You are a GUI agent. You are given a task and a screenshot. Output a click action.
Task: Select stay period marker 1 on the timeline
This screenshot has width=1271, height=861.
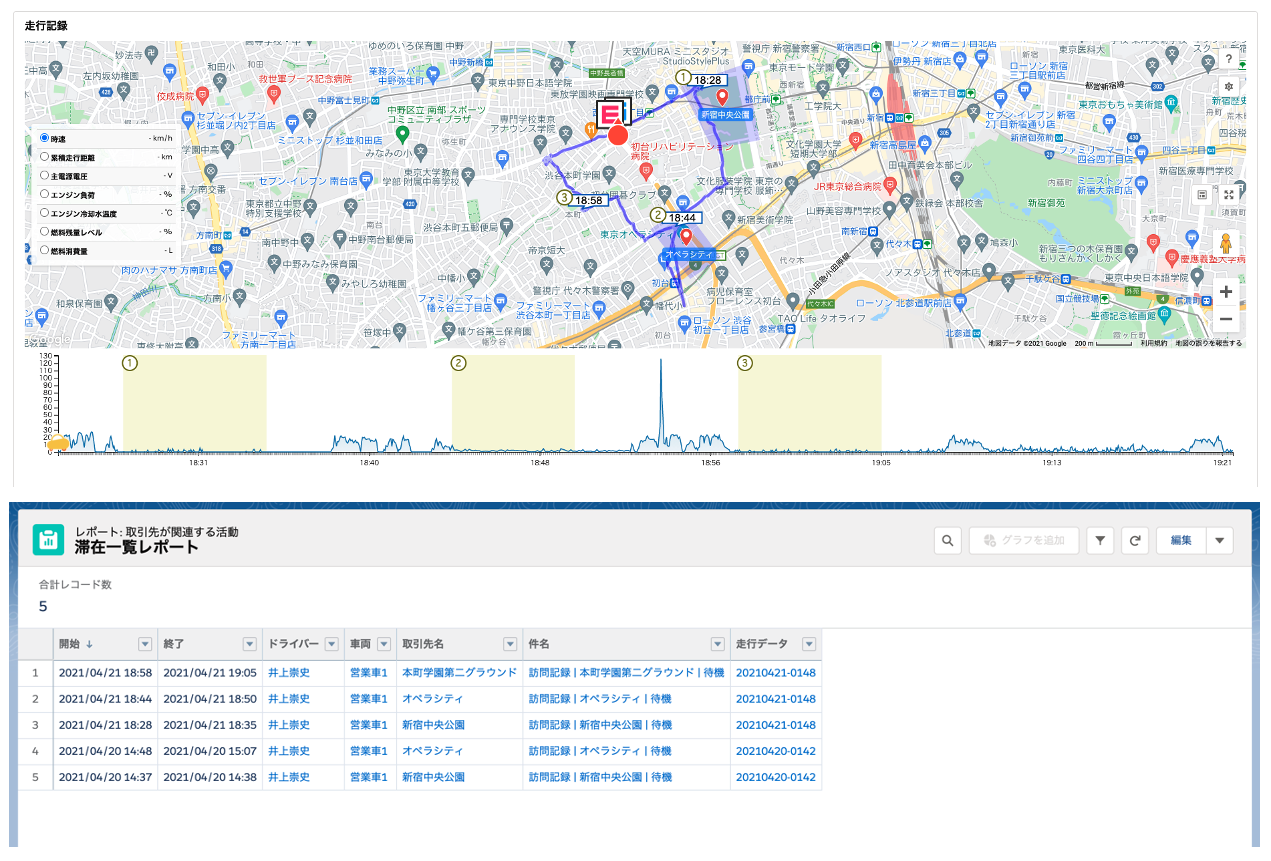pos(129,363)
